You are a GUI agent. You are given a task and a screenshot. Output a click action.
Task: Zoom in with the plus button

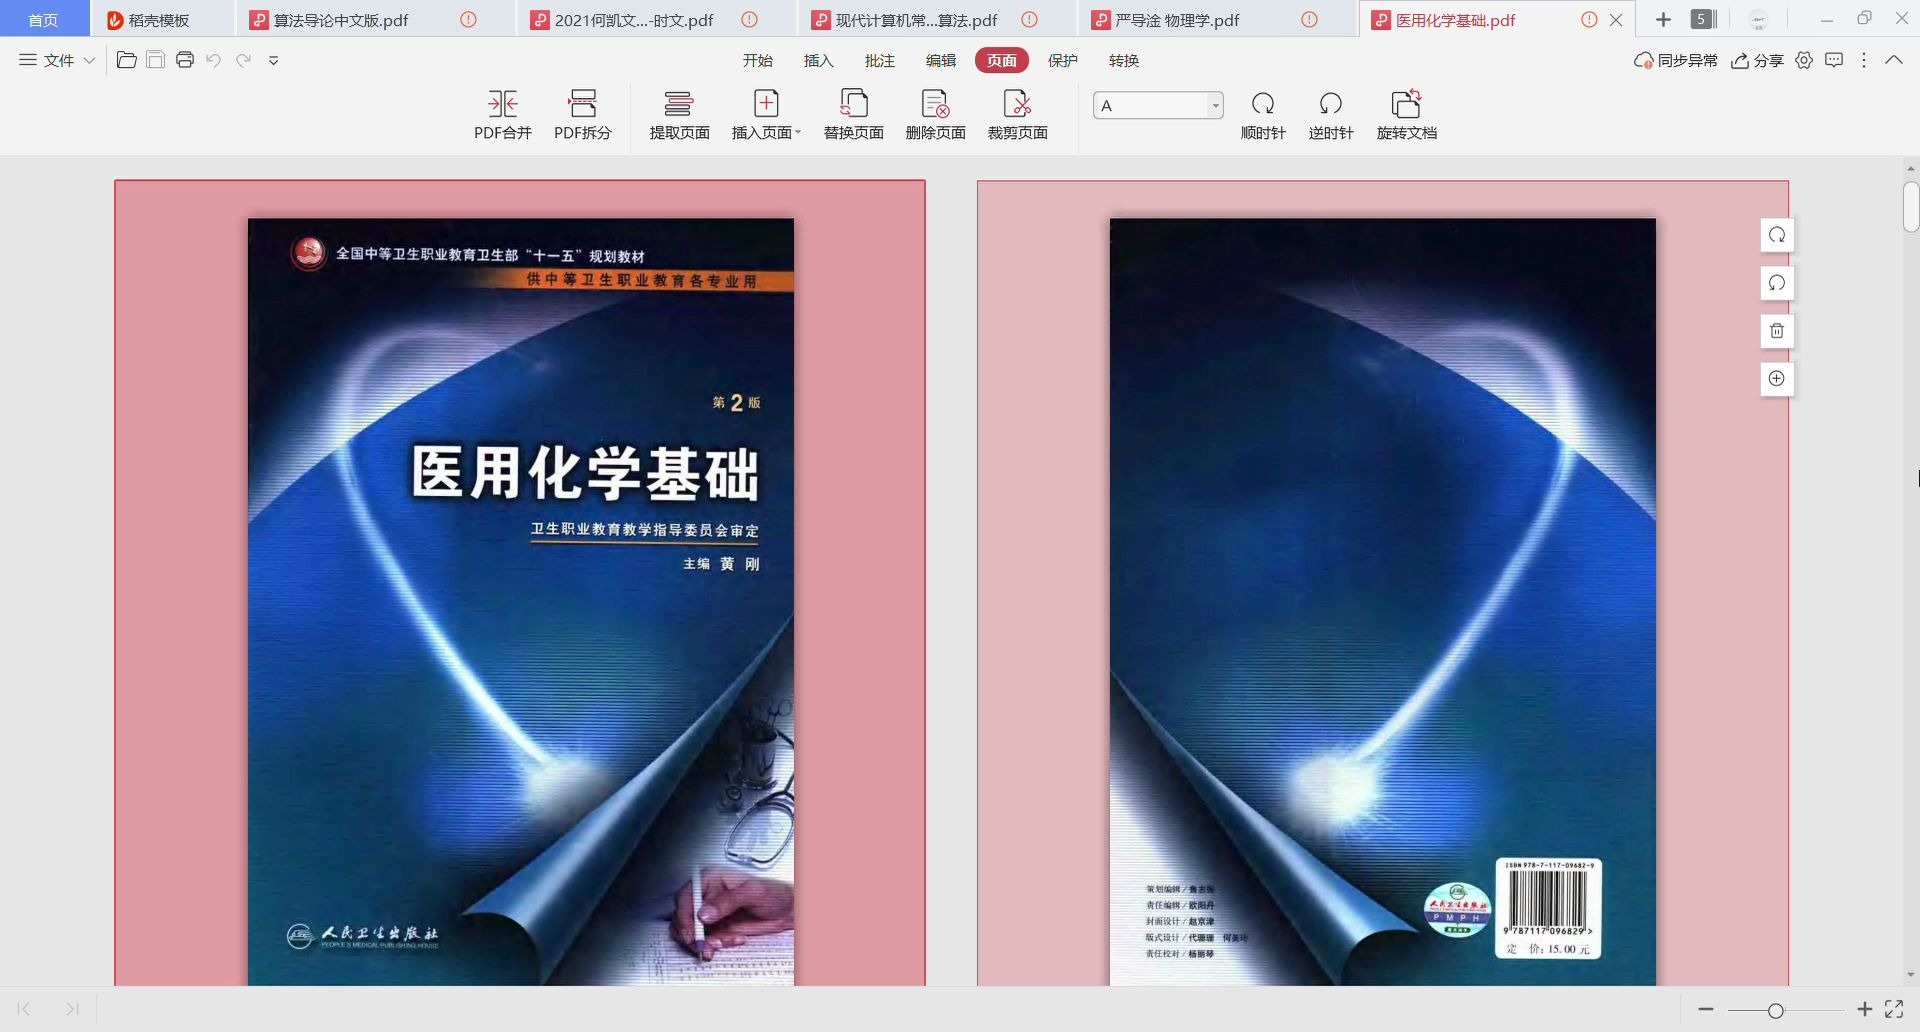(x=1864, y=1010)
